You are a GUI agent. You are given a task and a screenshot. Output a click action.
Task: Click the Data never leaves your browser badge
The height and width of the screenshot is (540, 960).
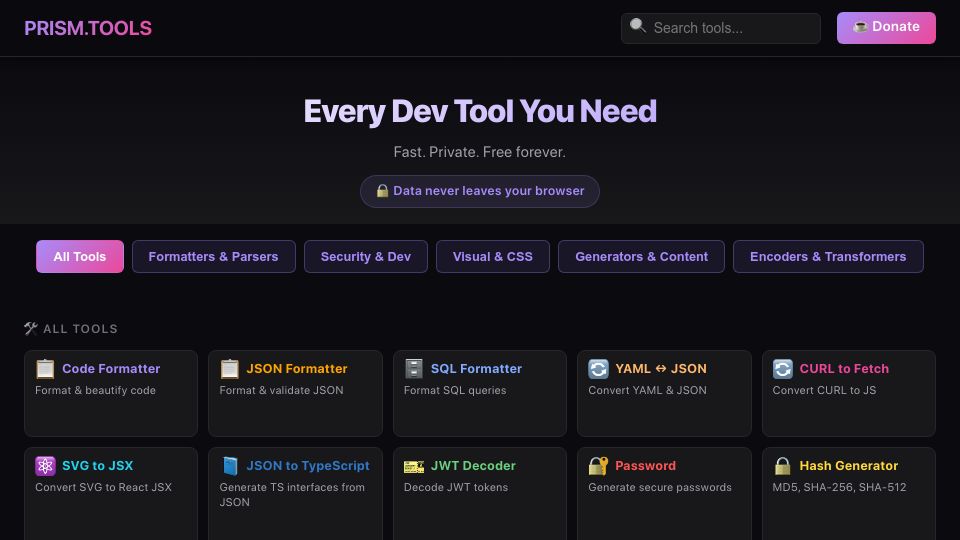[x=479, y=191]
